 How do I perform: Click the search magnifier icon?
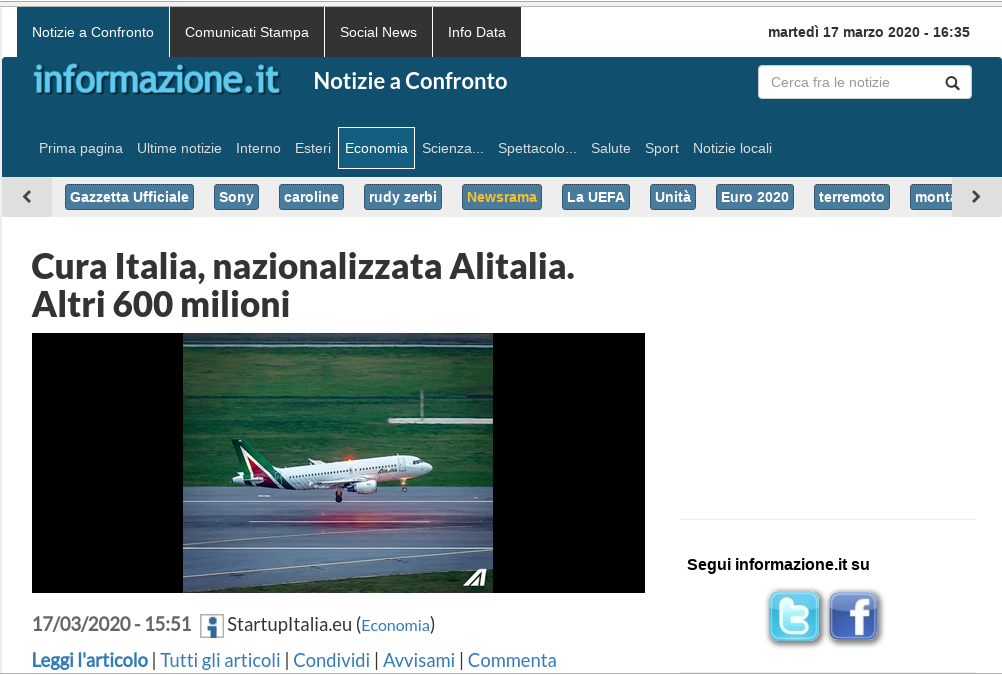[x=952, y=83]
